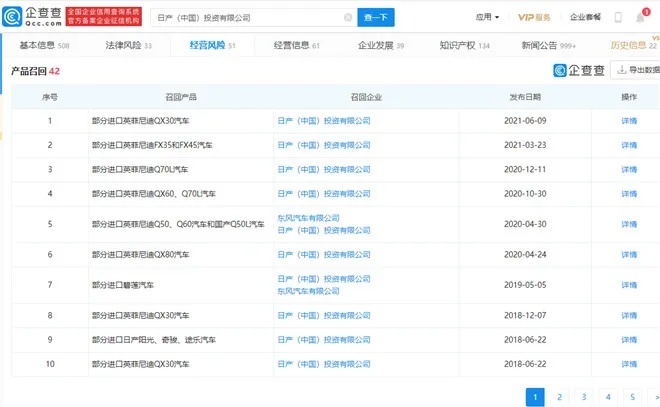This screenshot has height=407, width=660.
Task: Open the 企业套餐 link
Action: [x=585, y=17]
